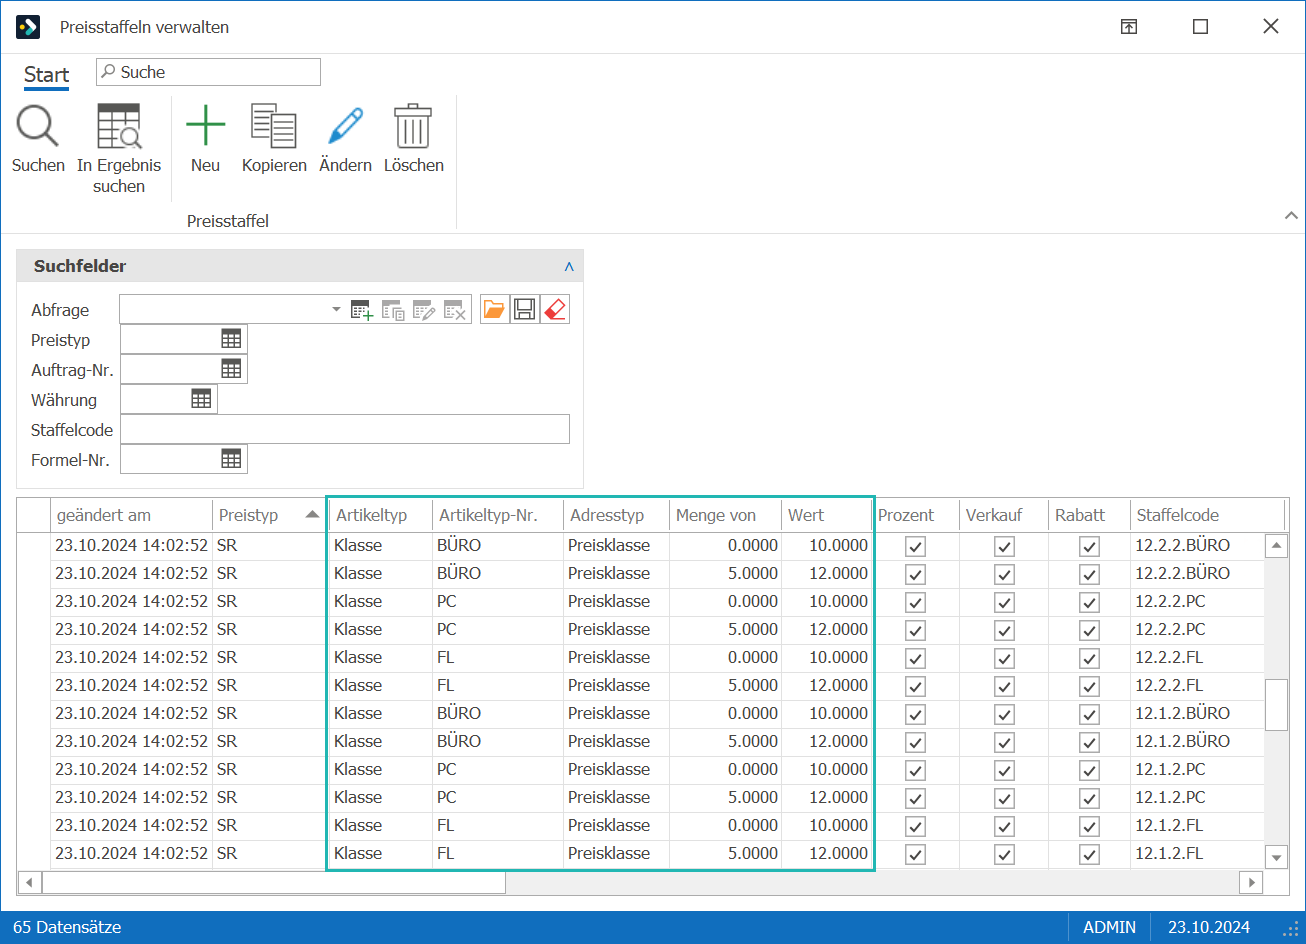This screenshot has height=944, width=1306.
Task: Click the 65 Datensätze status bar text
Action: point(68,927)
